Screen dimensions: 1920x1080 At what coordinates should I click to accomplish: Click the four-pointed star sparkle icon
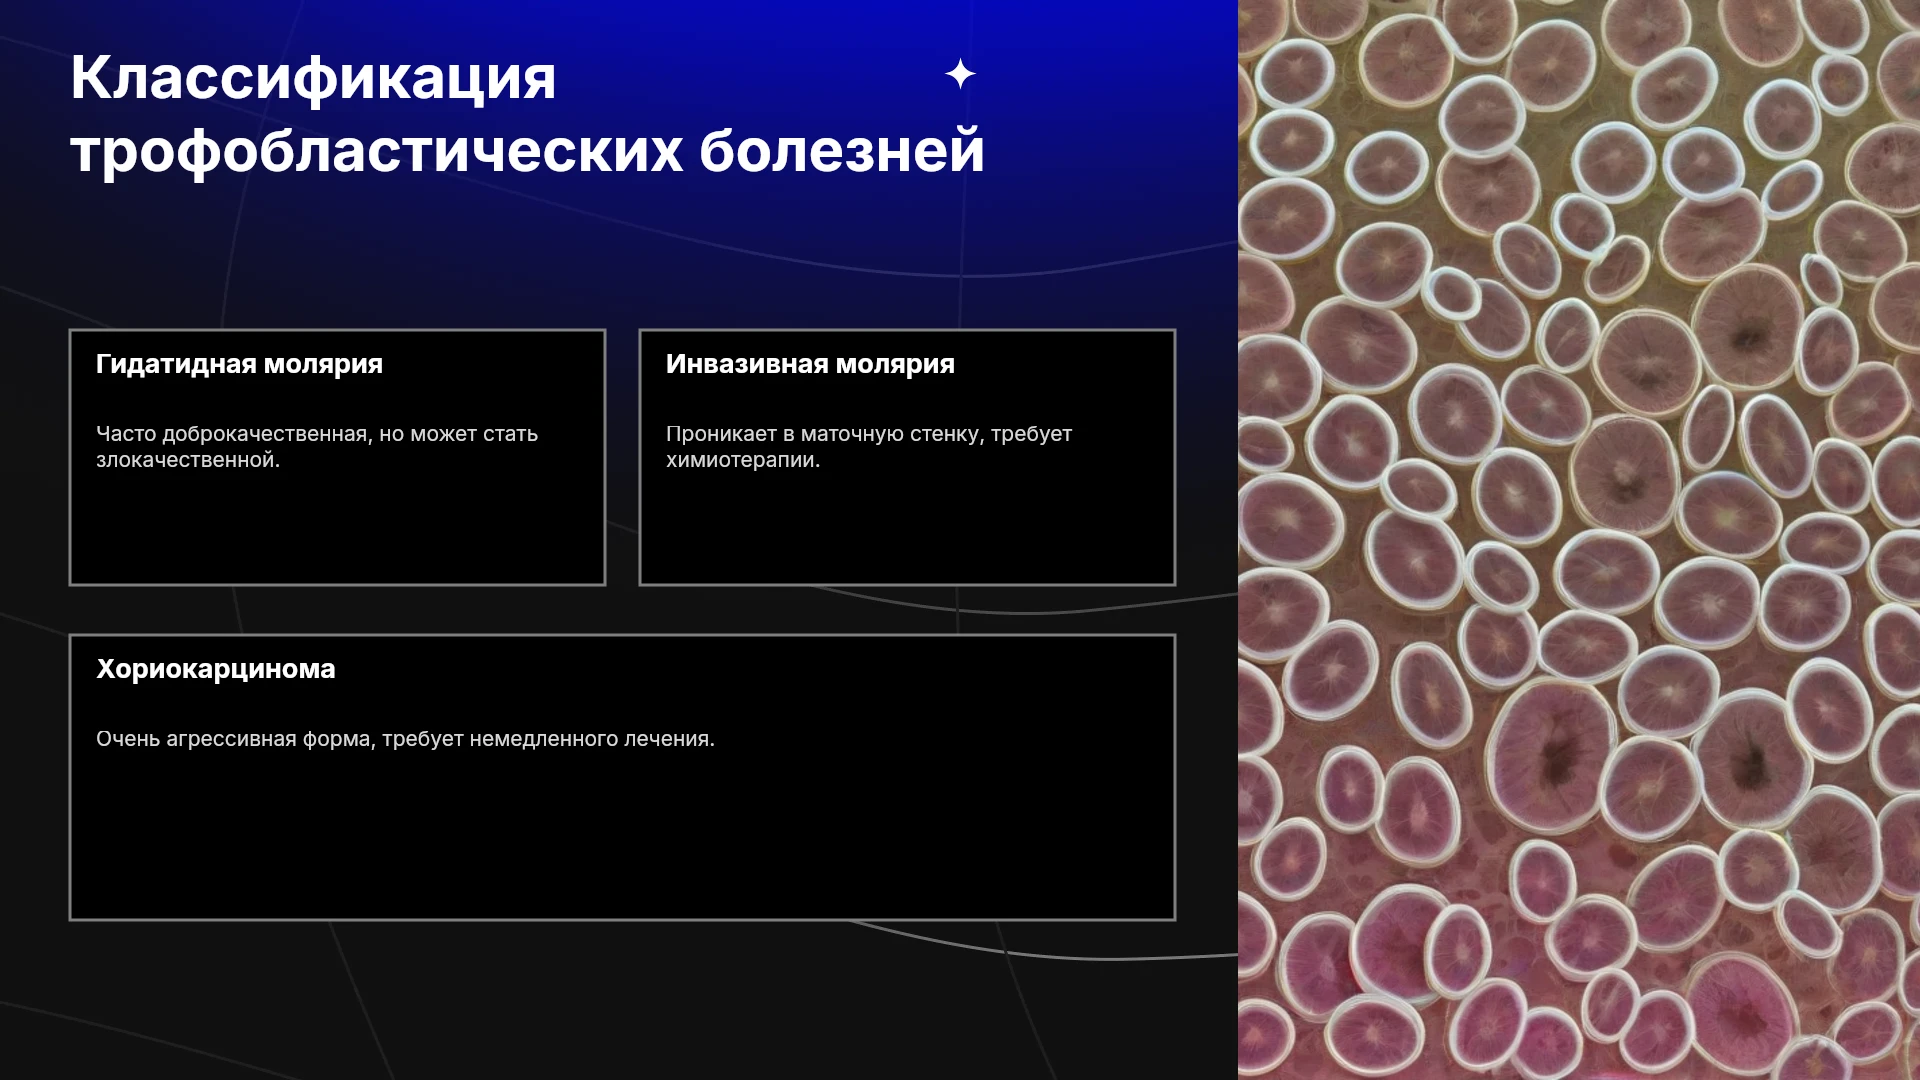click(x=960, y=74)
